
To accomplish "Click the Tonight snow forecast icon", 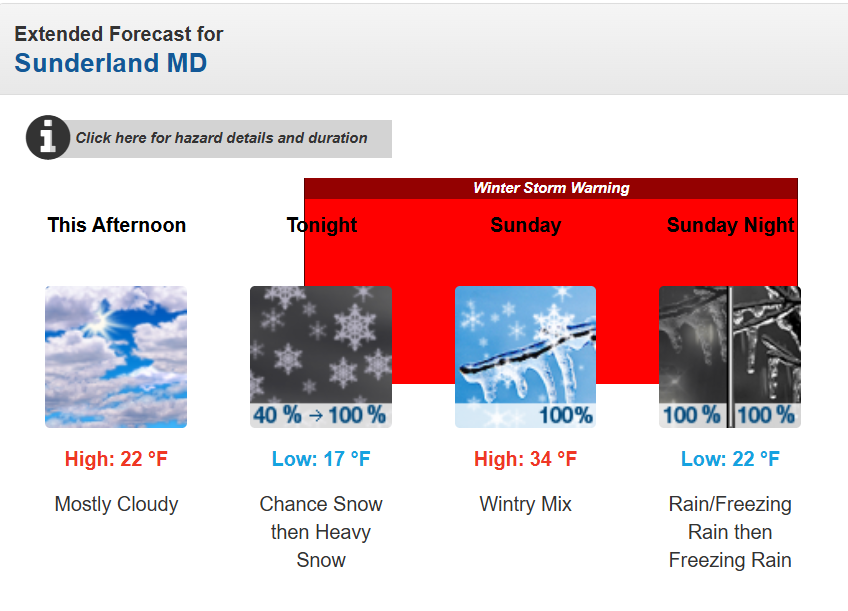I will coord(321,356).
